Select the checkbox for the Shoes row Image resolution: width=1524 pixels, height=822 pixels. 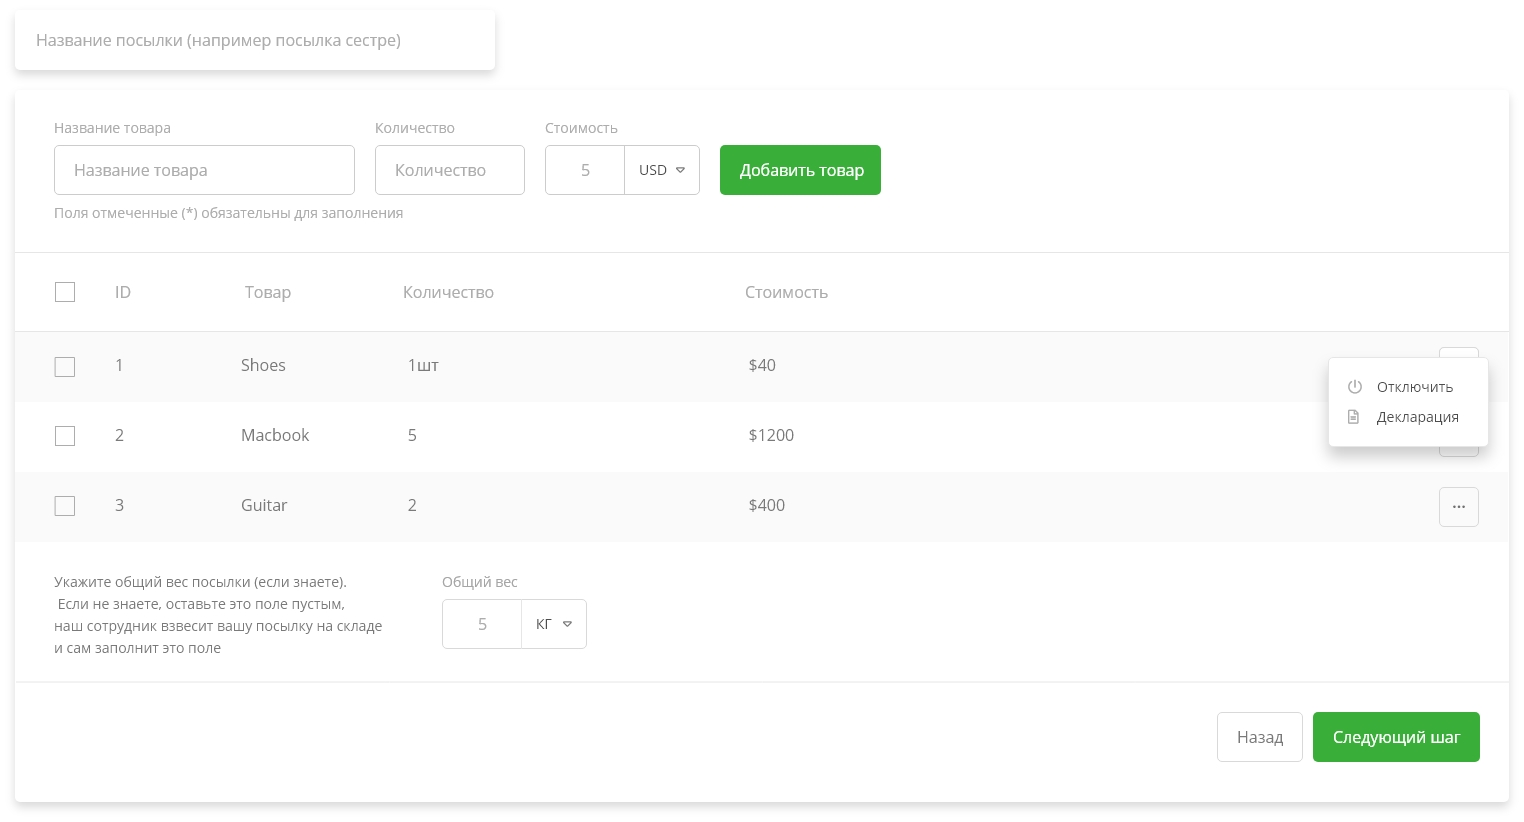[65, 367]
